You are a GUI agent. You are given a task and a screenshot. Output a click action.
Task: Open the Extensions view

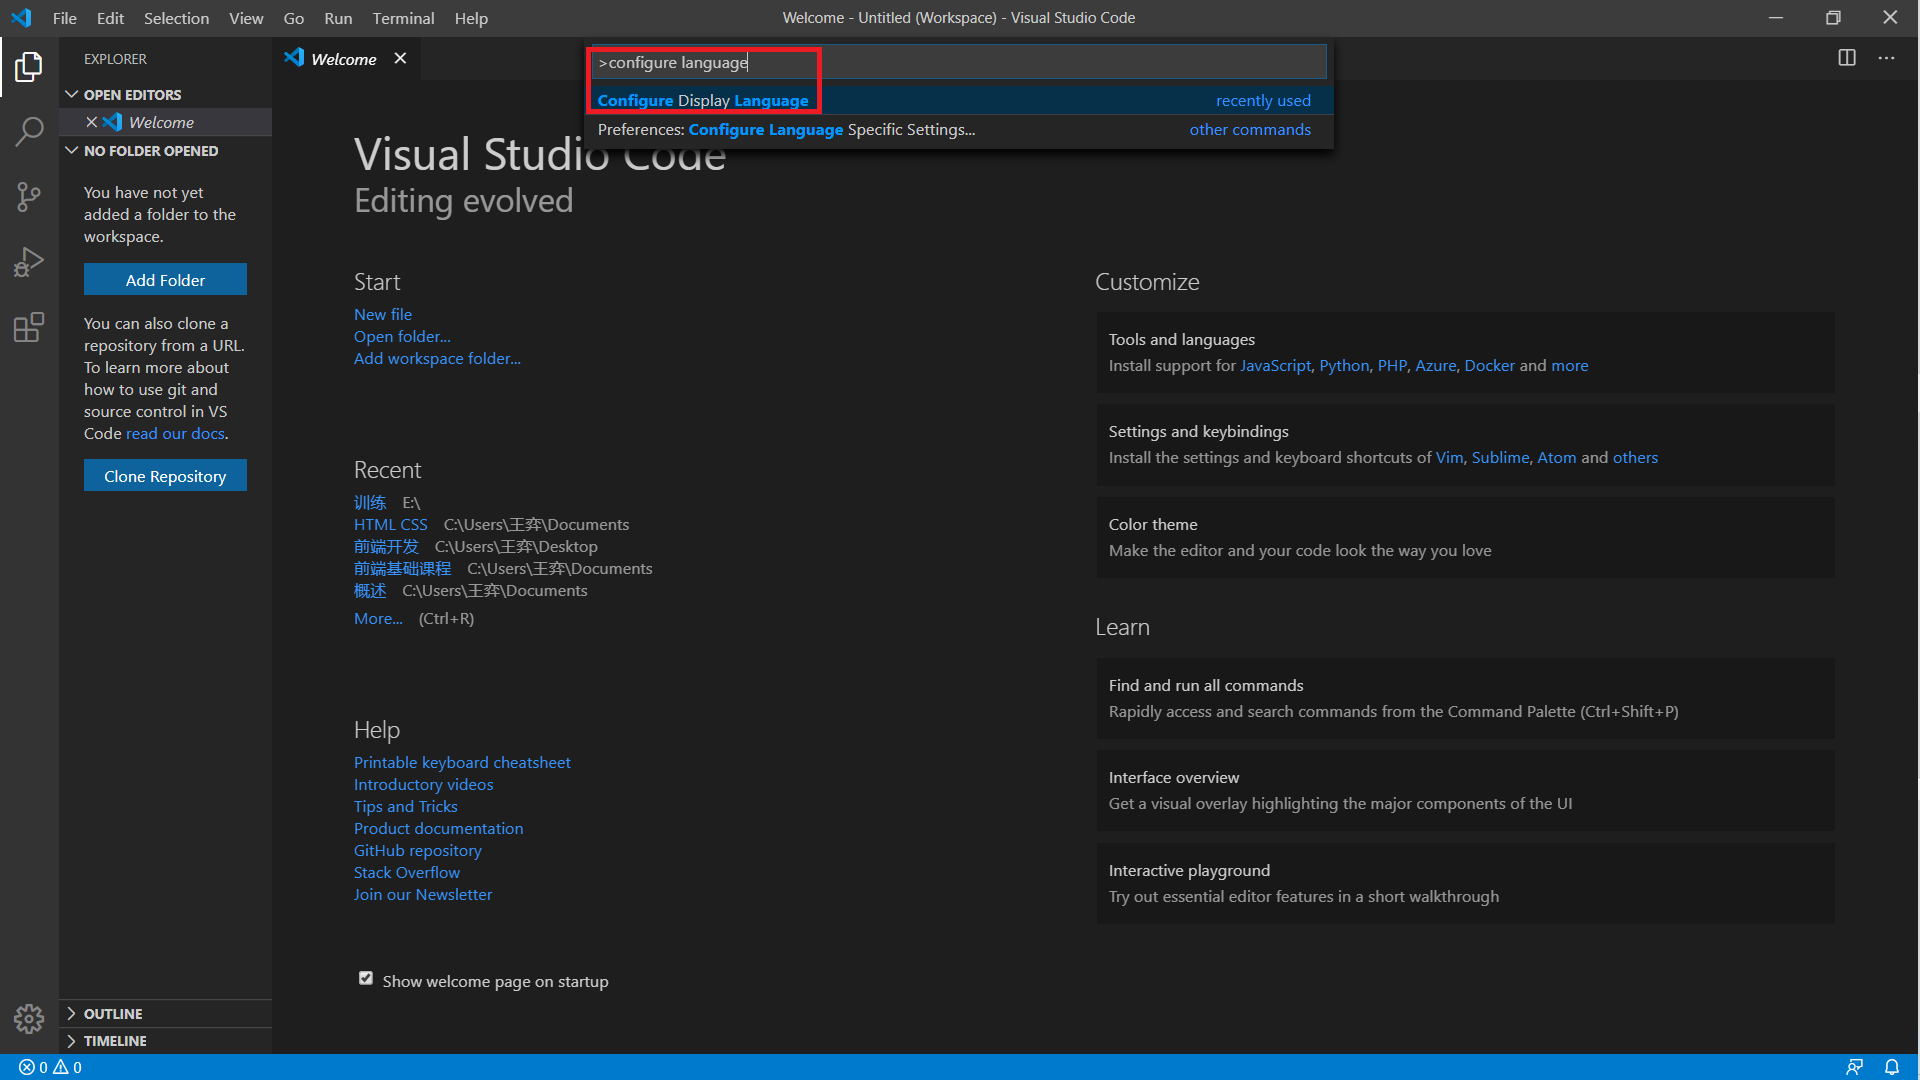click(x=29, y=327)
